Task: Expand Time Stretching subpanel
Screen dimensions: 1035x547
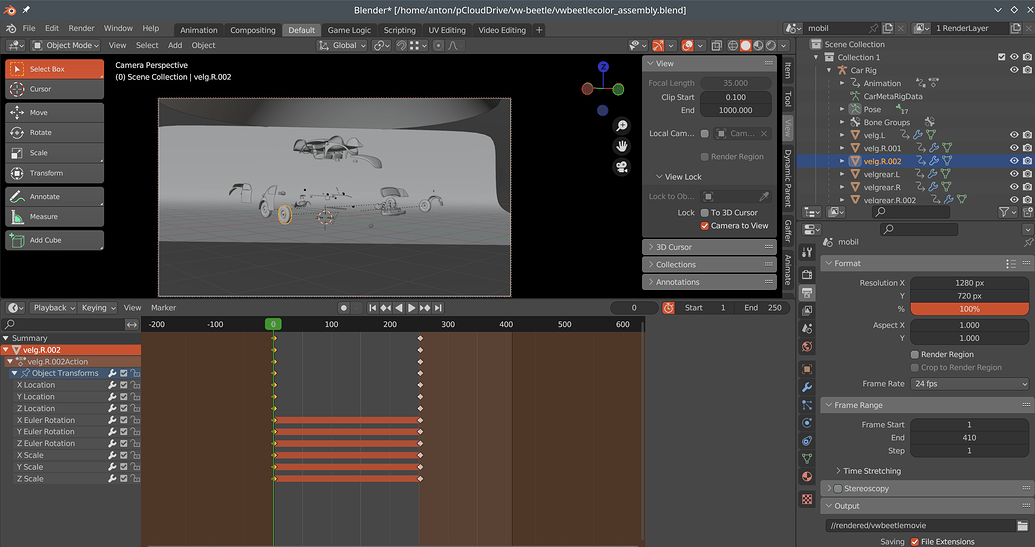Action: tap(871, 471)
